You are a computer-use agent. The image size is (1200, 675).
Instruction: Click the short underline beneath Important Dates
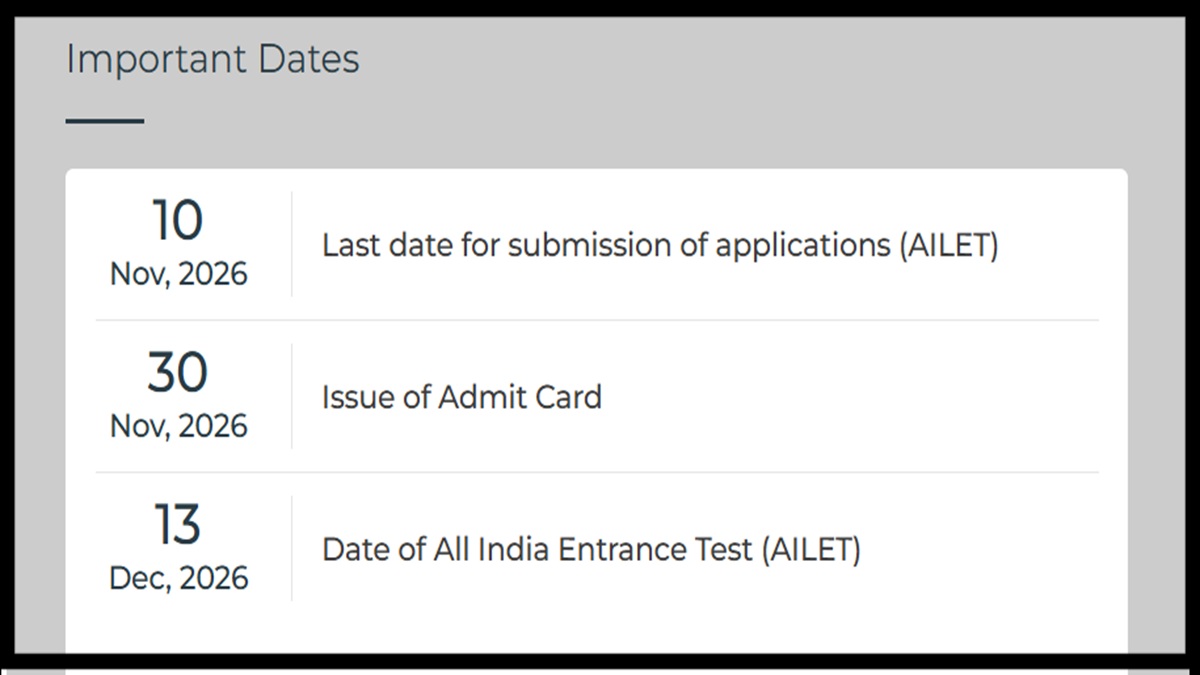click(x=105, y=122)
